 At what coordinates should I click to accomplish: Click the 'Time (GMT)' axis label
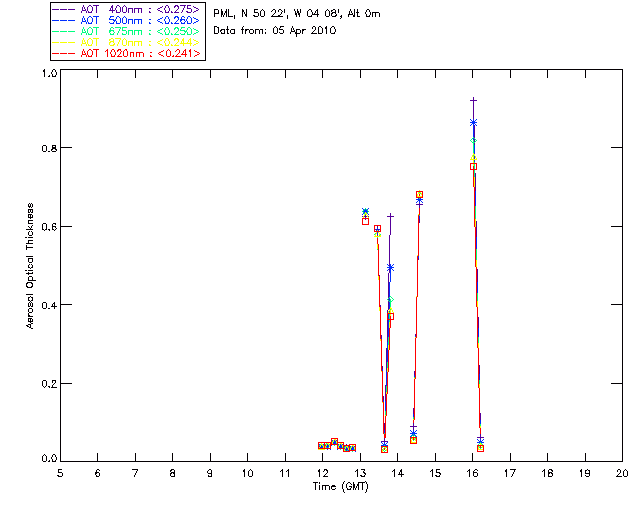click(x=341, y=487)
